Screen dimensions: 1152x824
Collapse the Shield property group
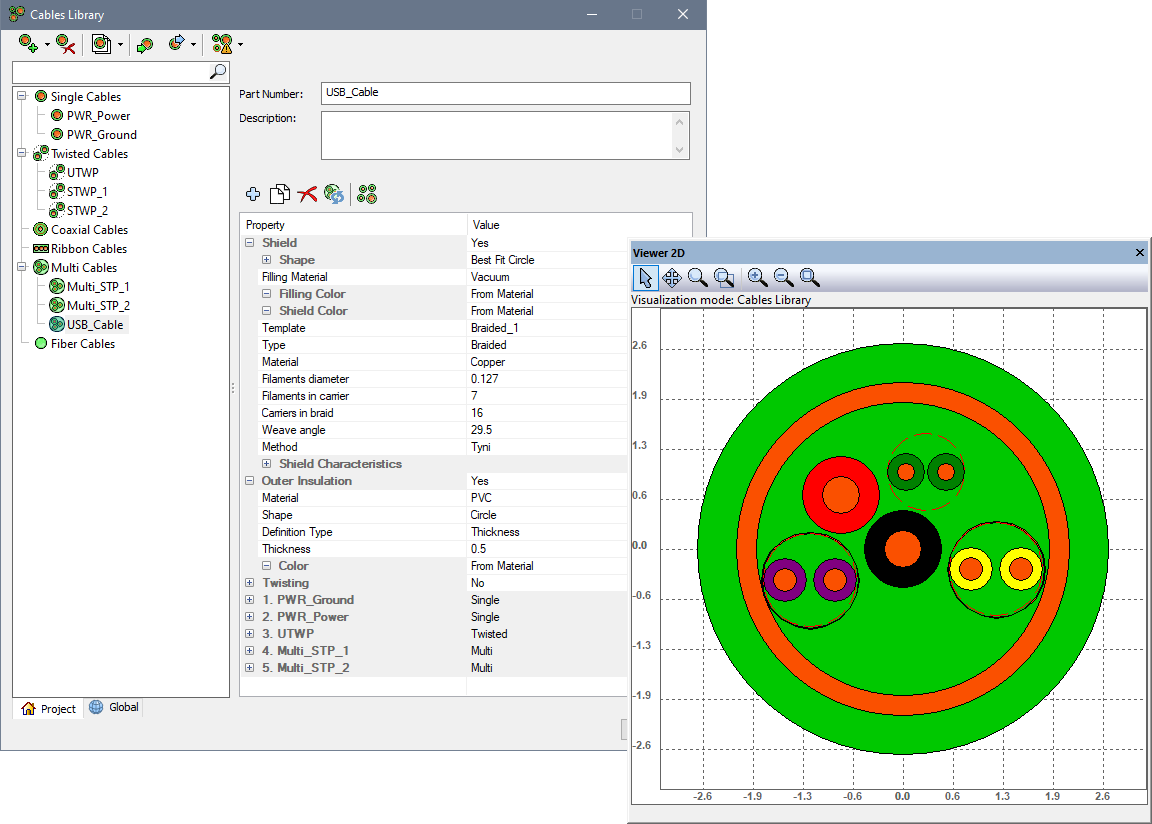tap(250, 243)
